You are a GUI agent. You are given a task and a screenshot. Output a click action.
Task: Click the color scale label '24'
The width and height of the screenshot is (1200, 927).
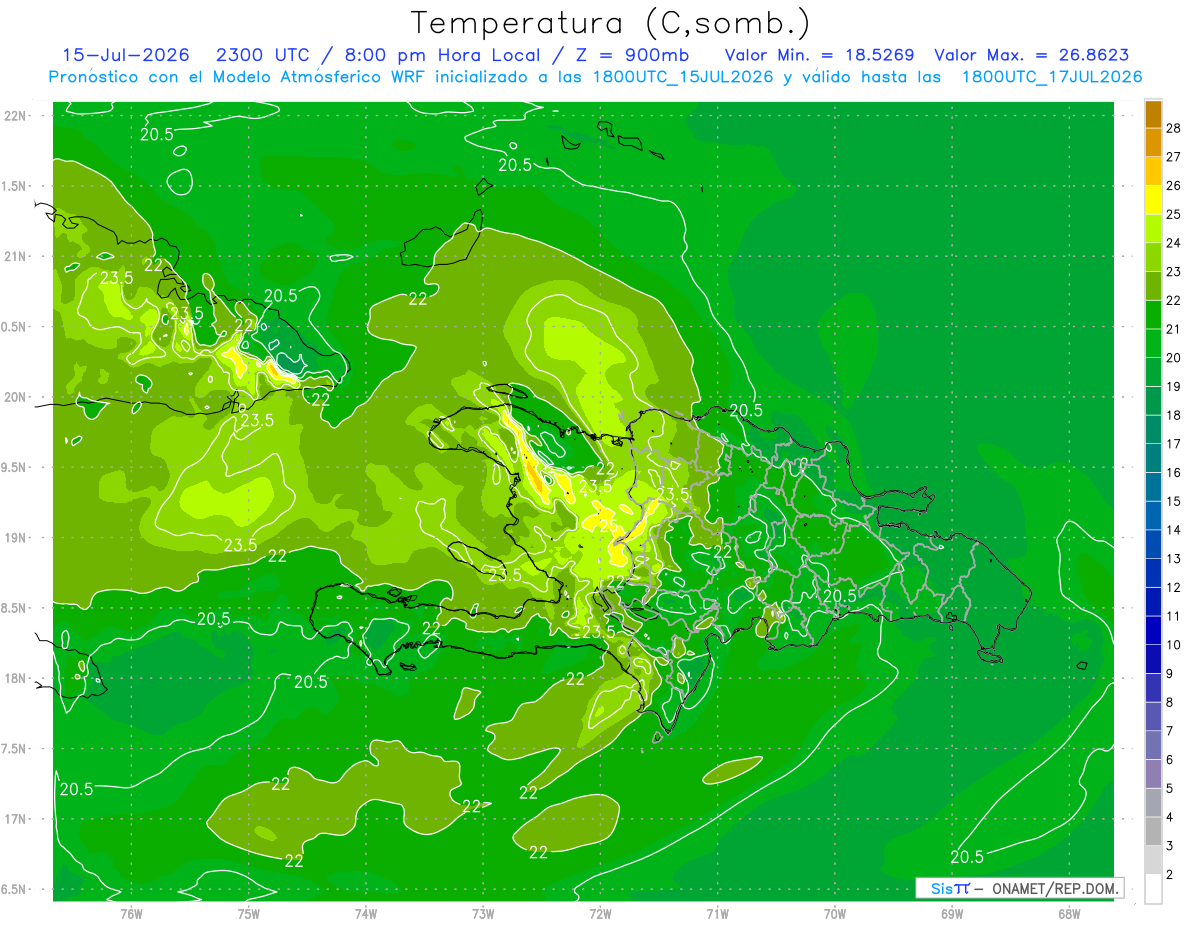click(x=1173, y=243)
